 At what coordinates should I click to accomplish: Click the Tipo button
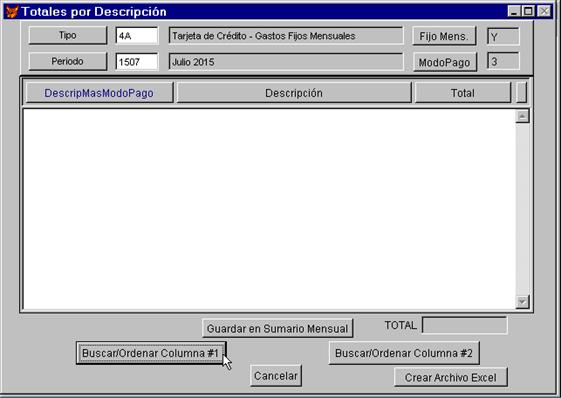[68, 35]
